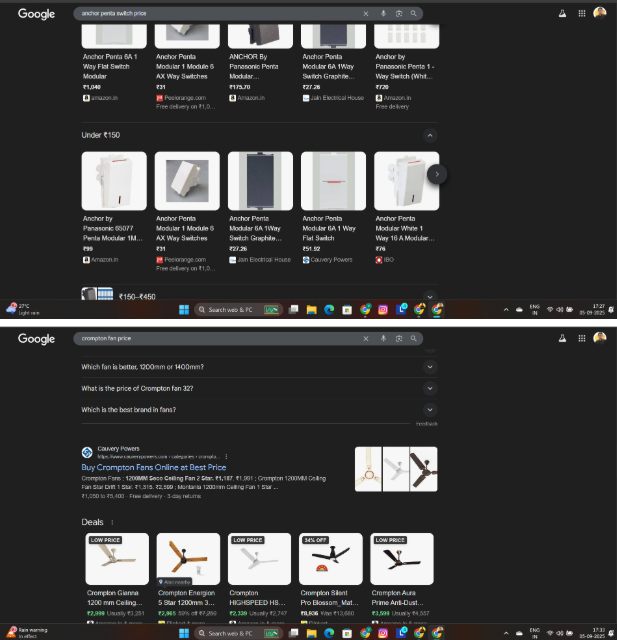Open 'Anchor by Panasonic Penta 1-Way Switch' ₹720 listing
Screen dimensions: 617x640
coord(405,67)
